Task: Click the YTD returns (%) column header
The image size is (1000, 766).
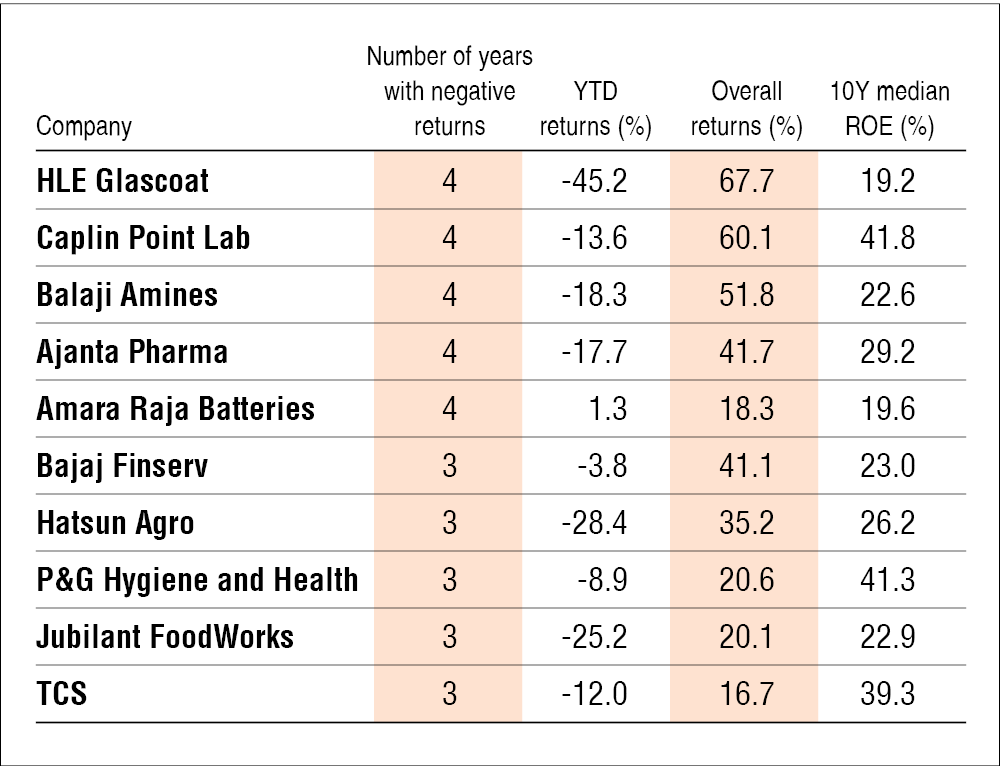Action: 595,110
